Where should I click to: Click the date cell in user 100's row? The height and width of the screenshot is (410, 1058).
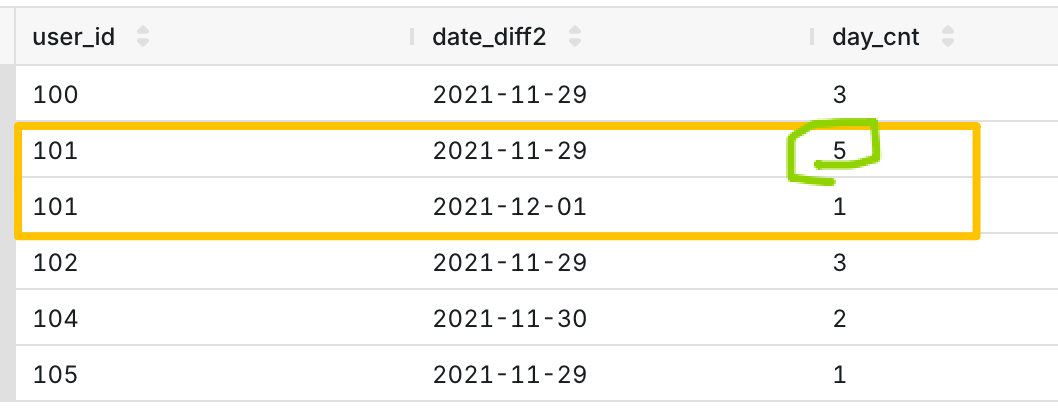(508, 95)
